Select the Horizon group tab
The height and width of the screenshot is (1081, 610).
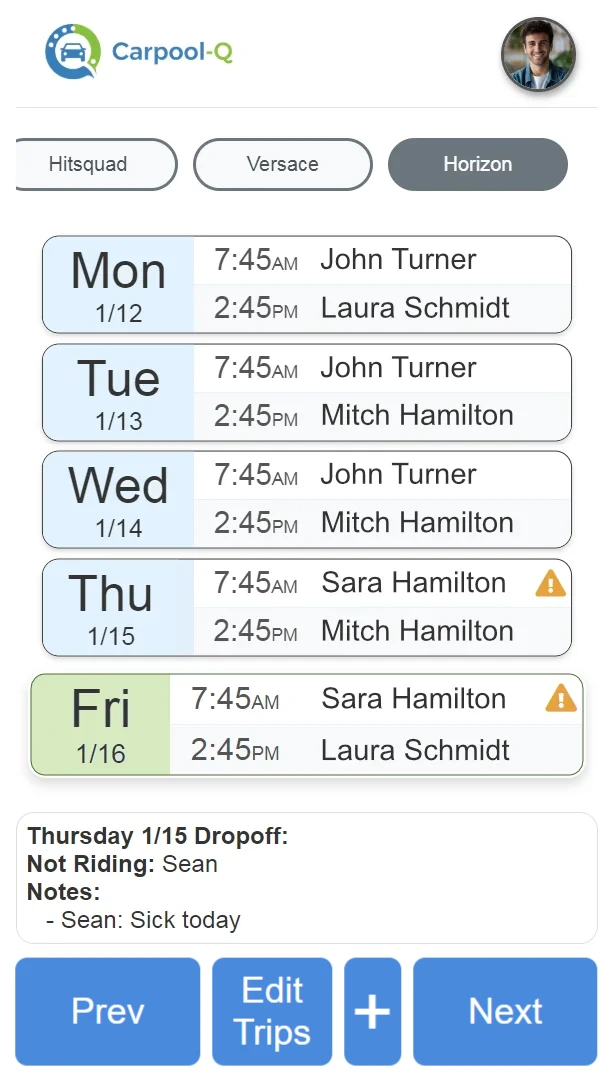coord(477,164)
